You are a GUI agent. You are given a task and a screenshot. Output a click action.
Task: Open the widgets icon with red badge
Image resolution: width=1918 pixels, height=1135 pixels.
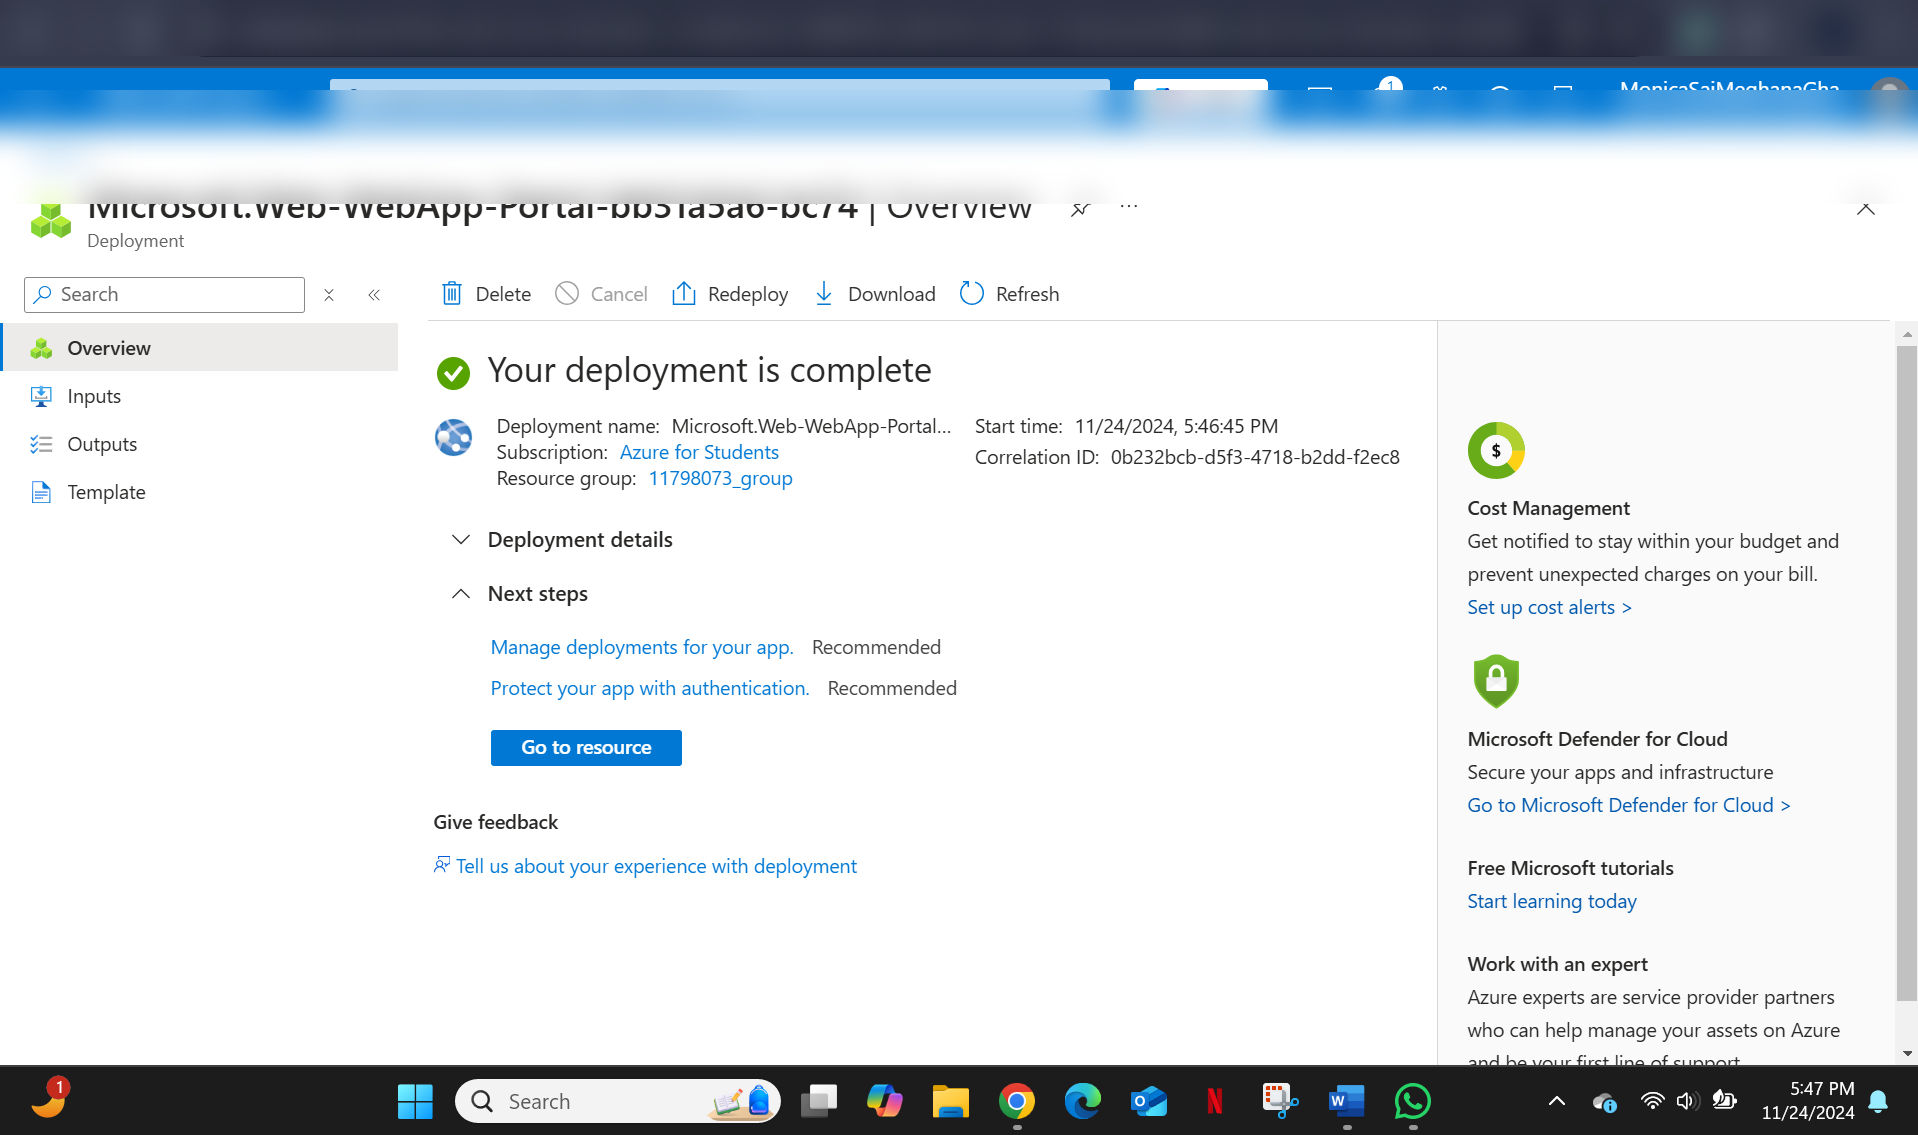(x=50, y=1099)
